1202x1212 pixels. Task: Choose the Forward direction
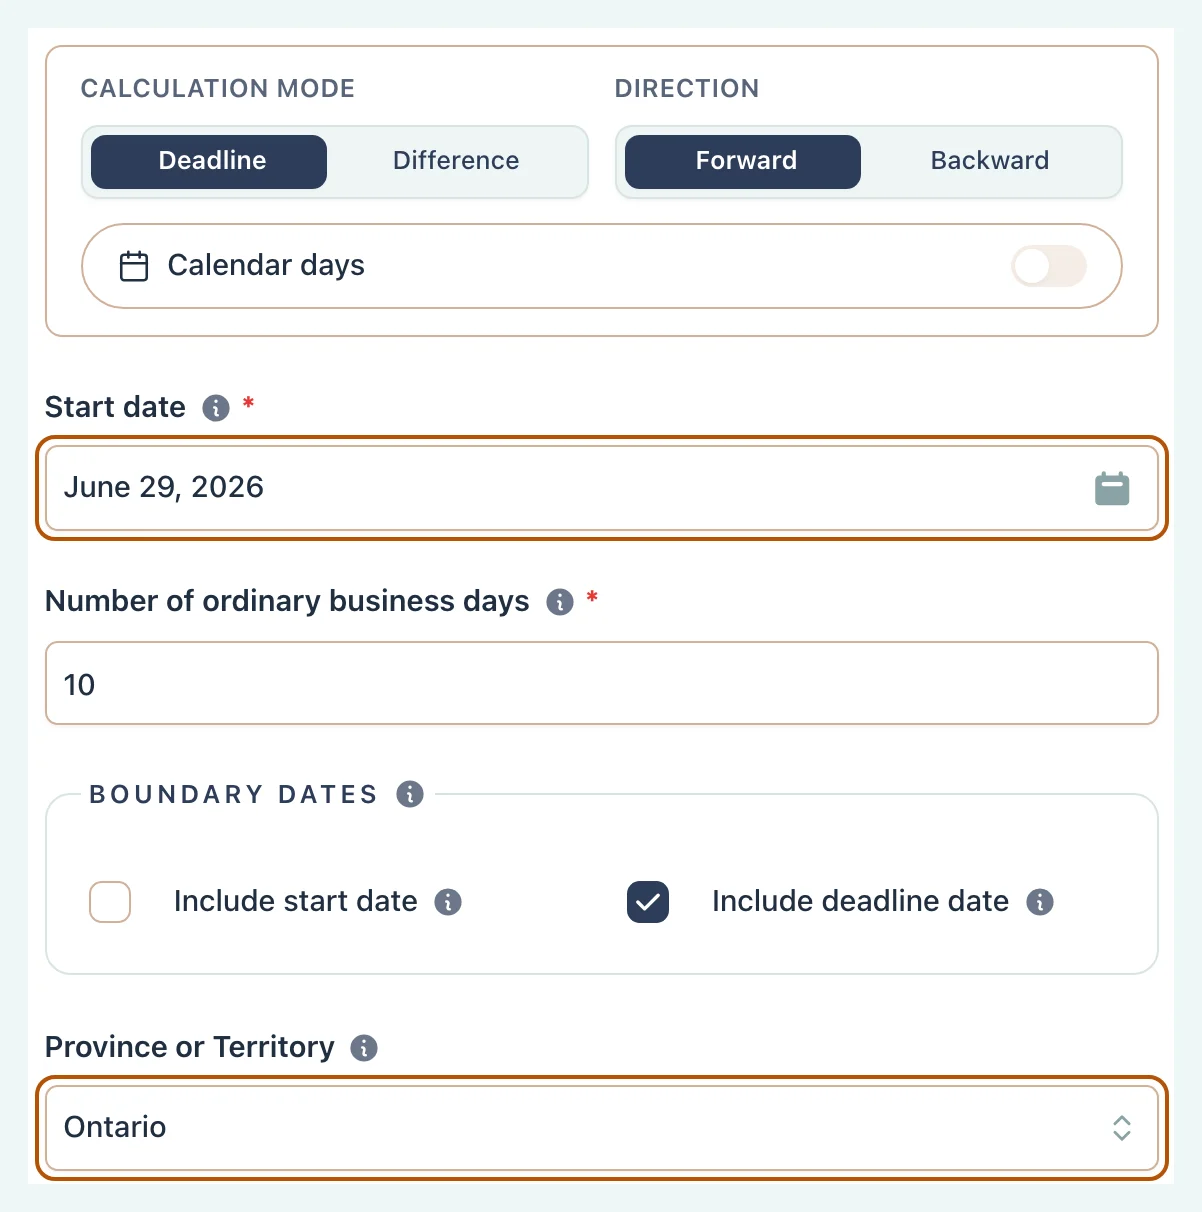click(x=743, y=162)
